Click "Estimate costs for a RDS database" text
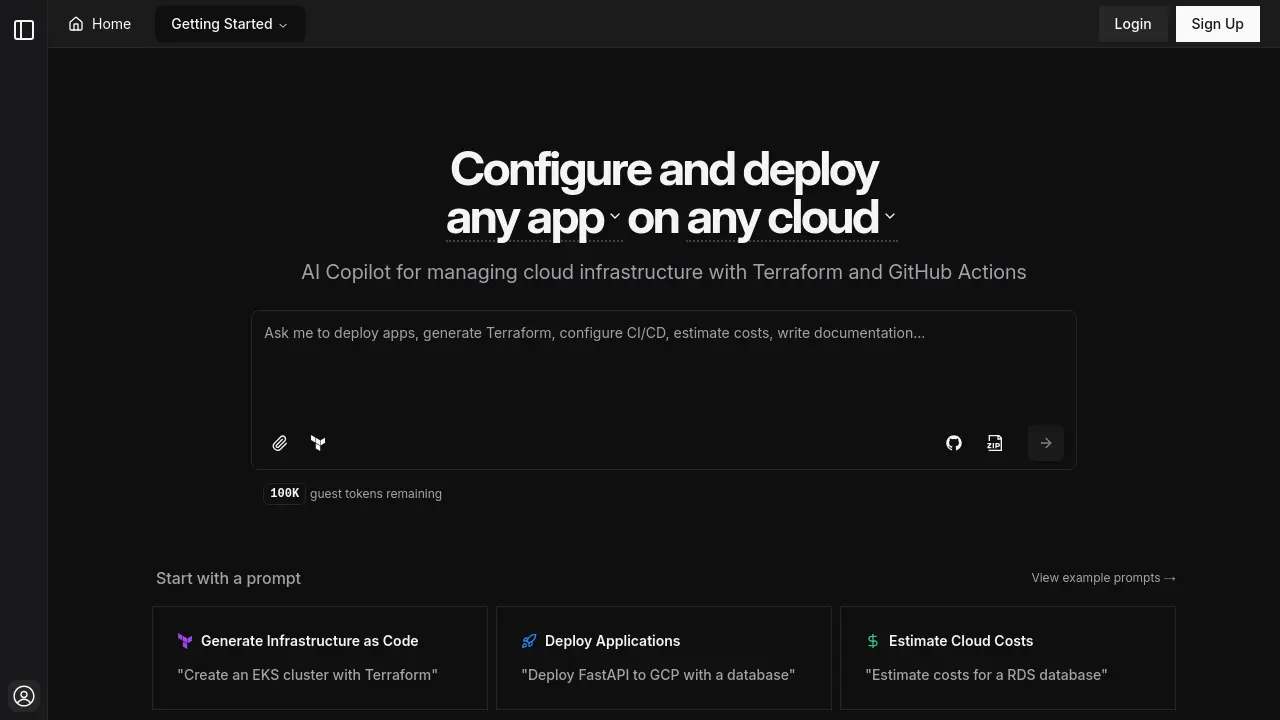 click(986, 675)
